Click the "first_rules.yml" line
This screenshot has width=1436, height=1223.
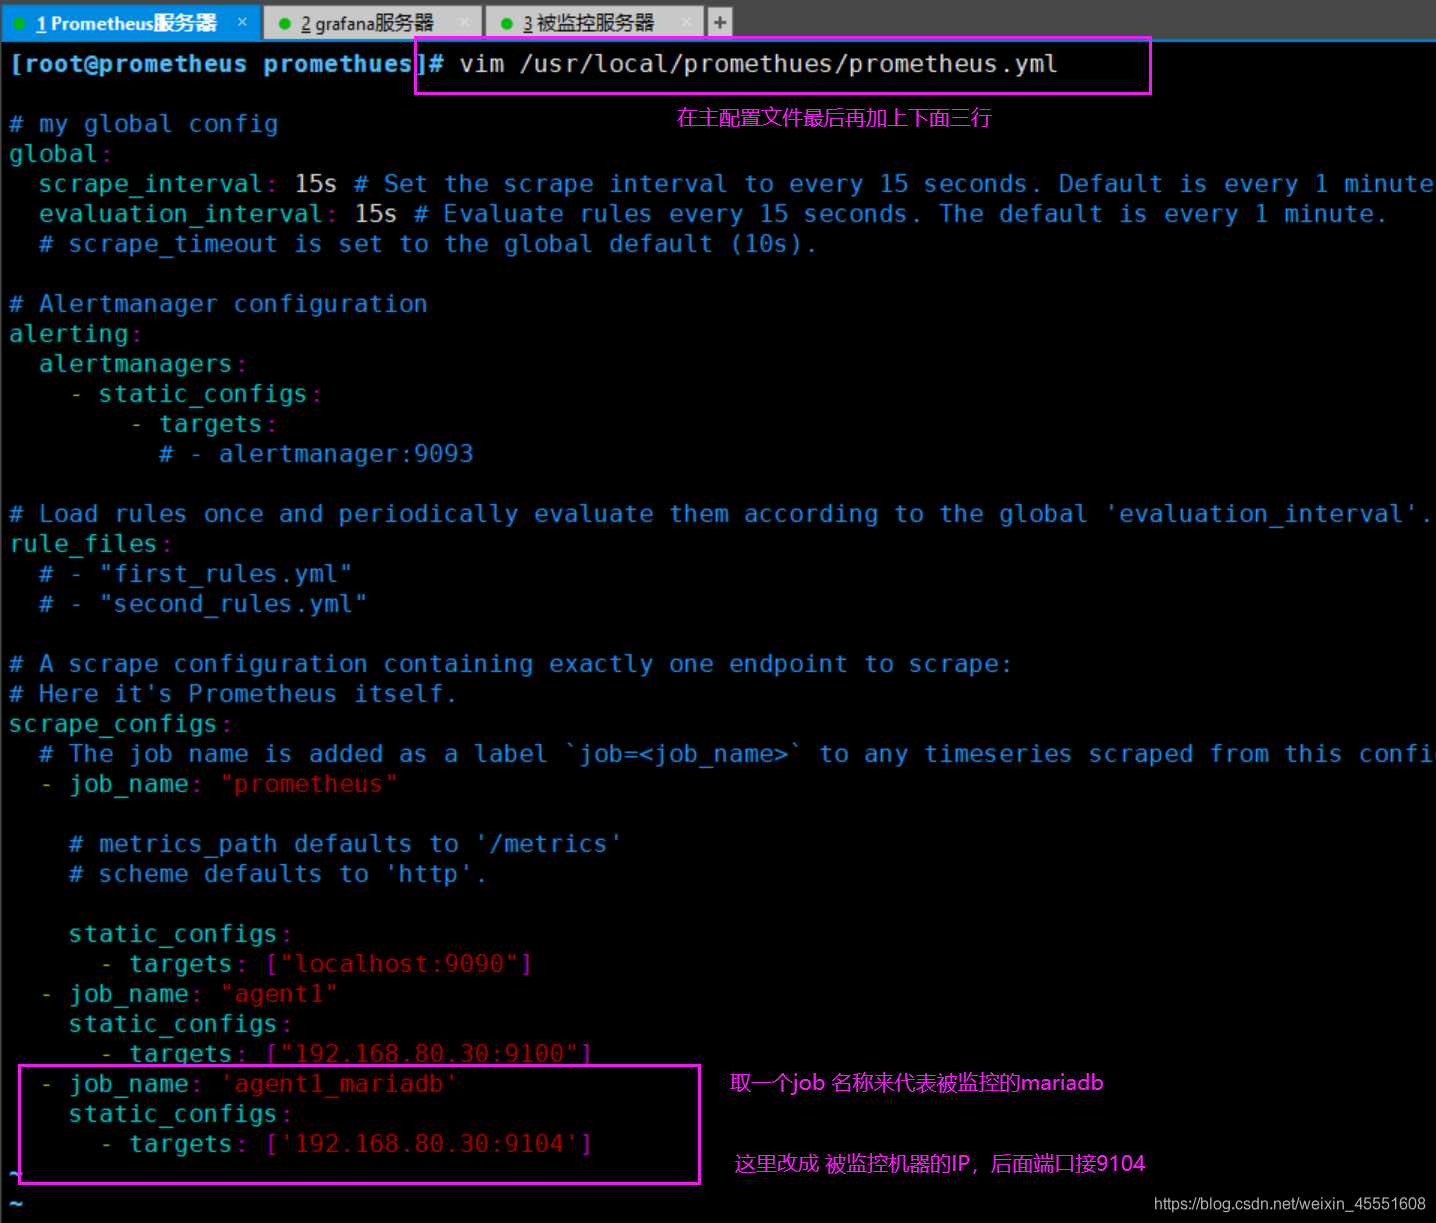pyautogui.click(x=195, y=574)
